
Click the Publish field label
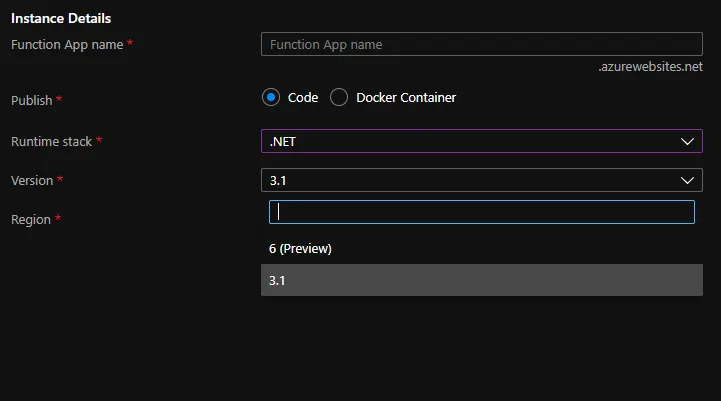31,101
